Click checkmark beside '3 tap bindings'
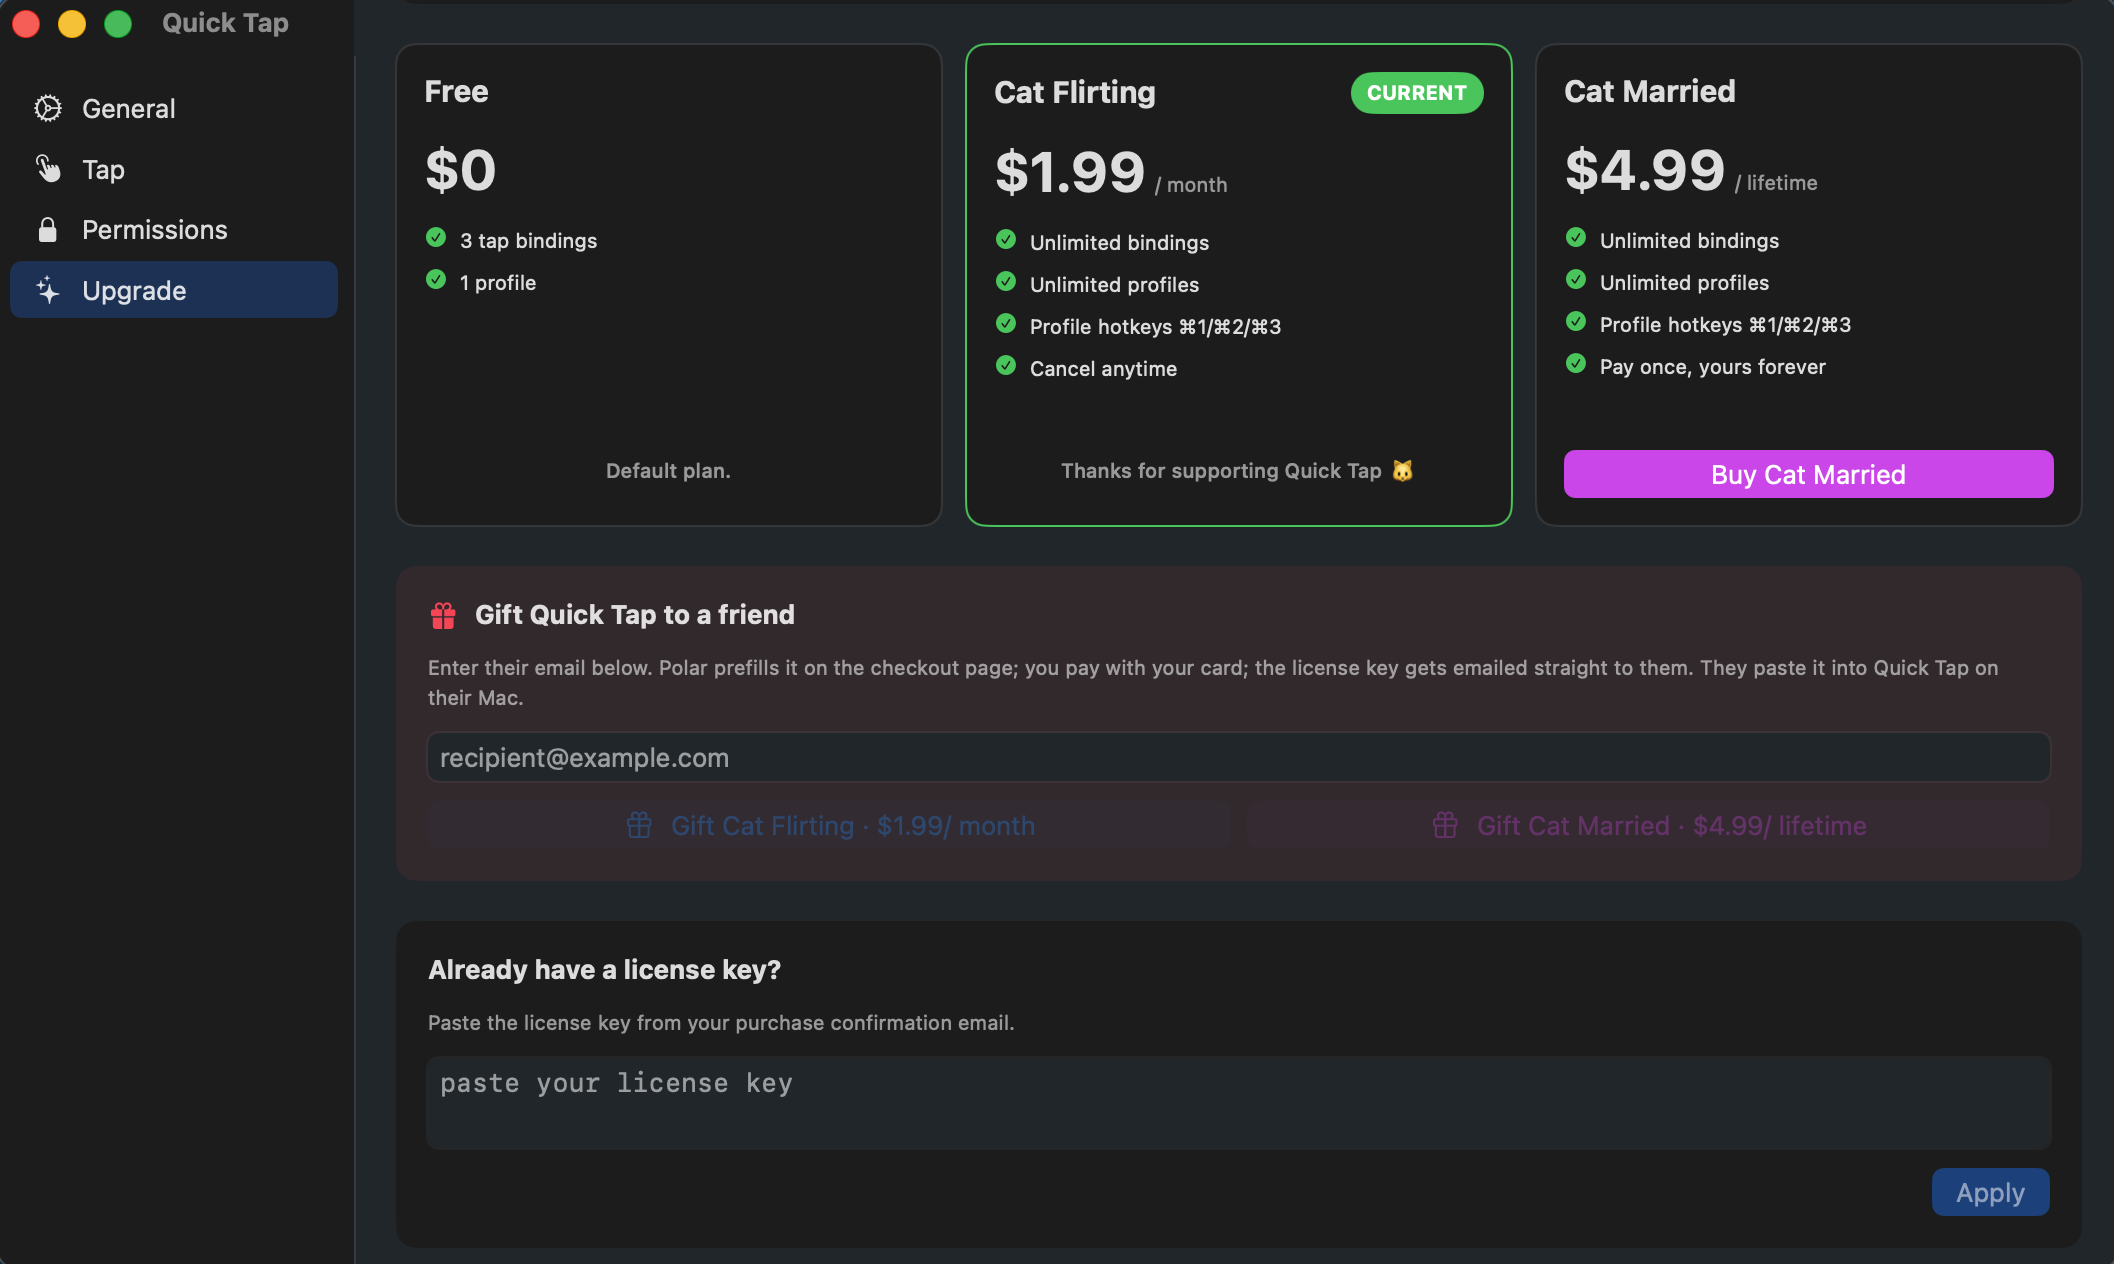 436,238
